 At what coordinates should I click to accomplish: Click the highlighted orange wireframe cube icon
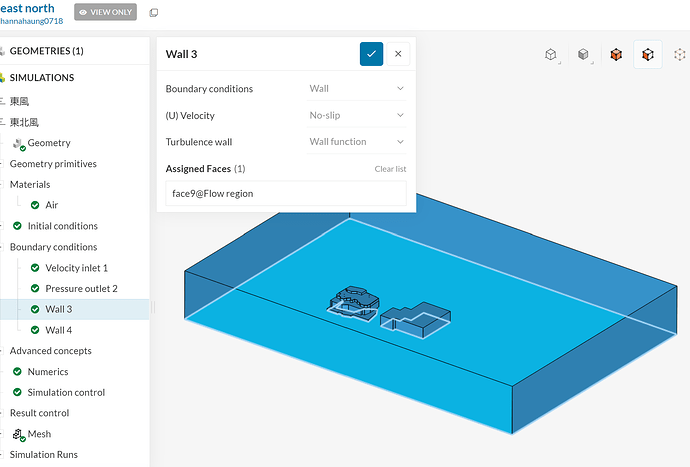click(648, 55)
